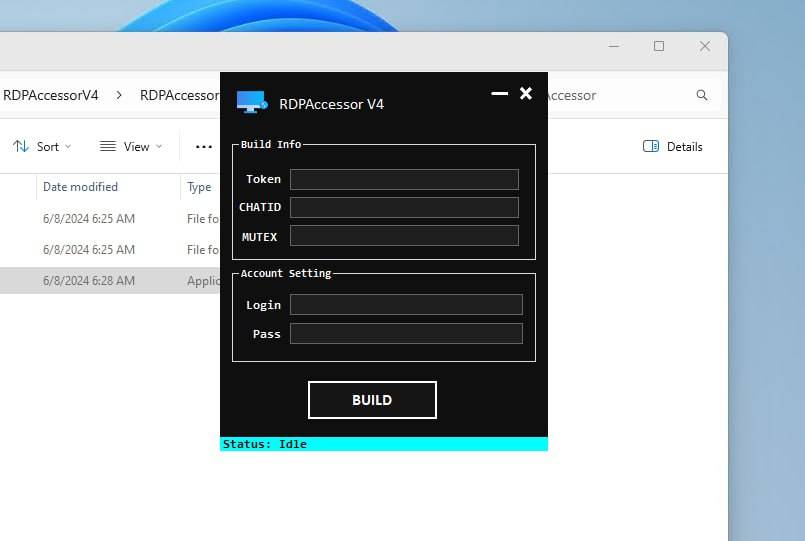805x541 pixels.
Task: Click the RDPAccessor V4 monitor logo icon
Action: 252,102
